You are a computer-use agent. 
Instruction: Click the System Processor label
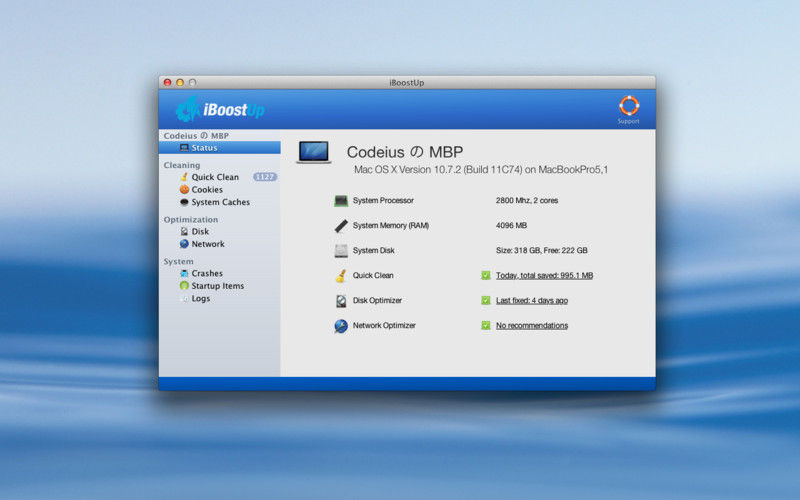coord(383,201)
